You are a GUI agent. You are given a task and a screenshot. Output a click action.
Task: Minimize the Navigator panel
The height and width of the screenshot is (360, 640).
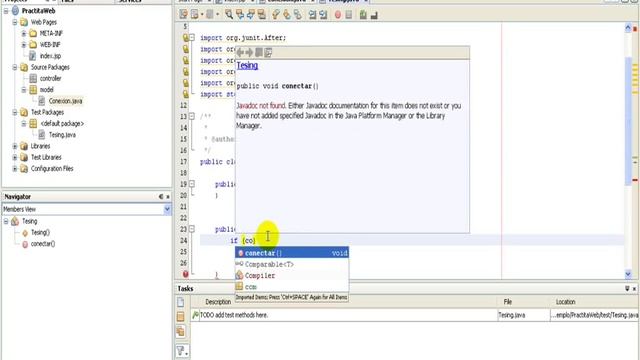(x=161, y=197)
